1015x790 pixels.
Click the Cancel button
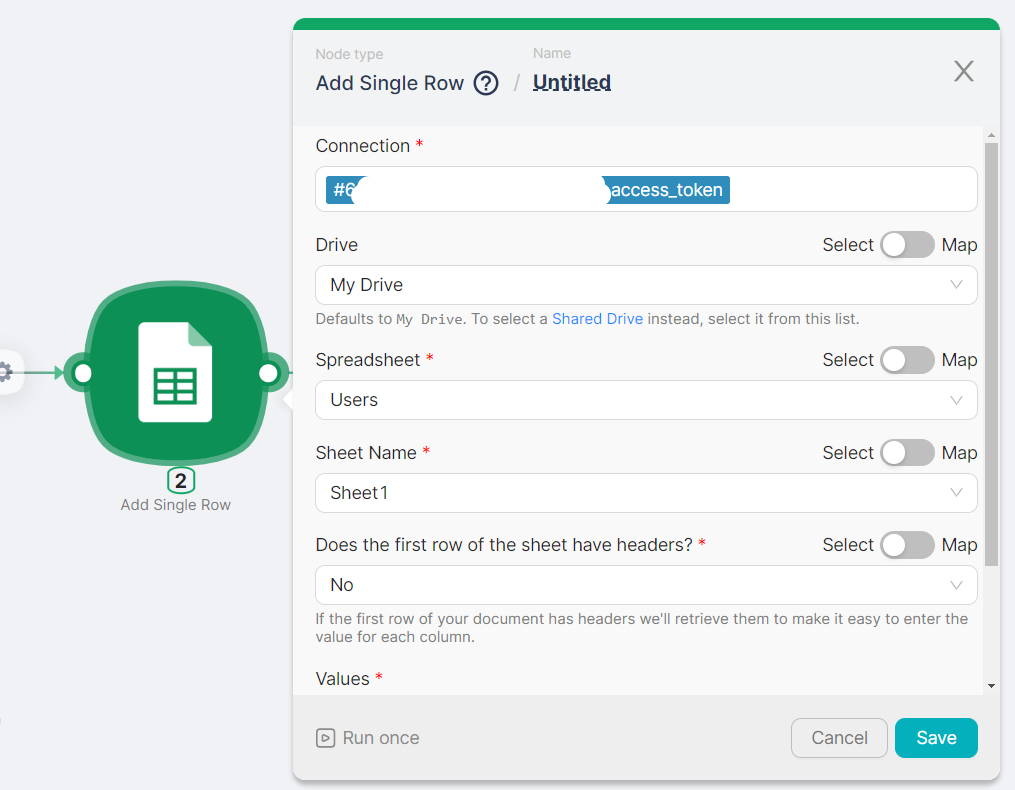(839, 738)
